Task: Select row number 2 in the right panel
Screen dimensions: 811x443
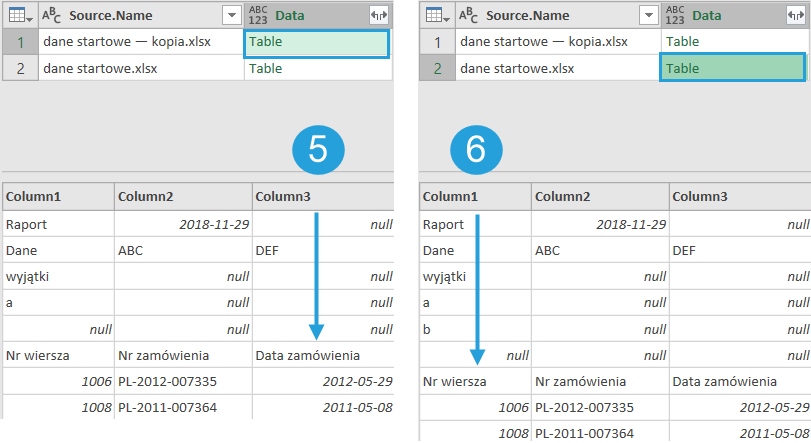Action: click(x=437, y=69)
